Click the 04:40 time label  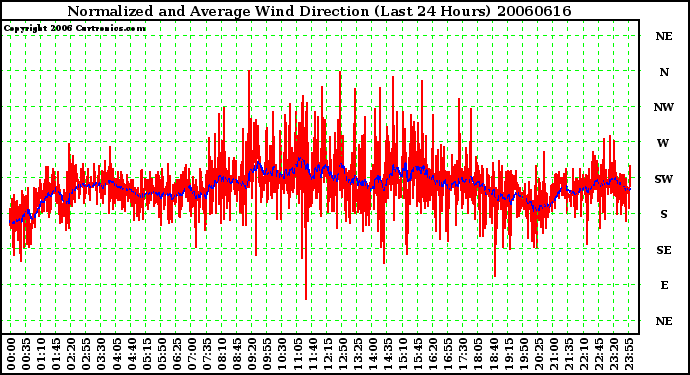coord(132,354)
